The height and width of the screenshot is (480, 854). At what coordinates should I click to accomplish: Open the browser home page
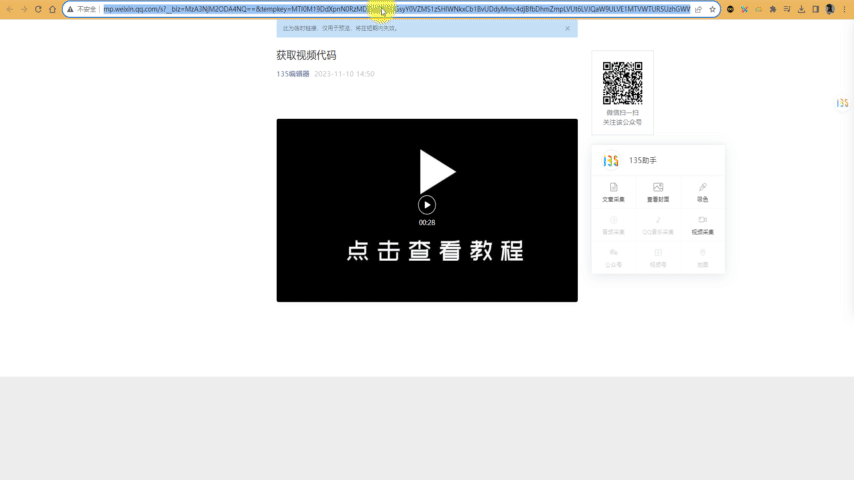coord(52,9)
